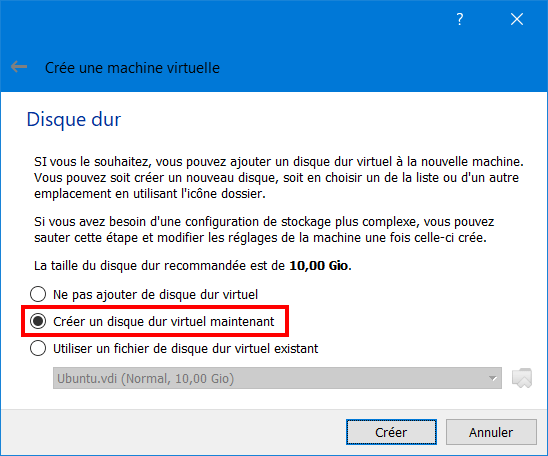Click the 'La taille du disque dur recommandée' sentence
The image size is (548, 456).
(193, 266)
